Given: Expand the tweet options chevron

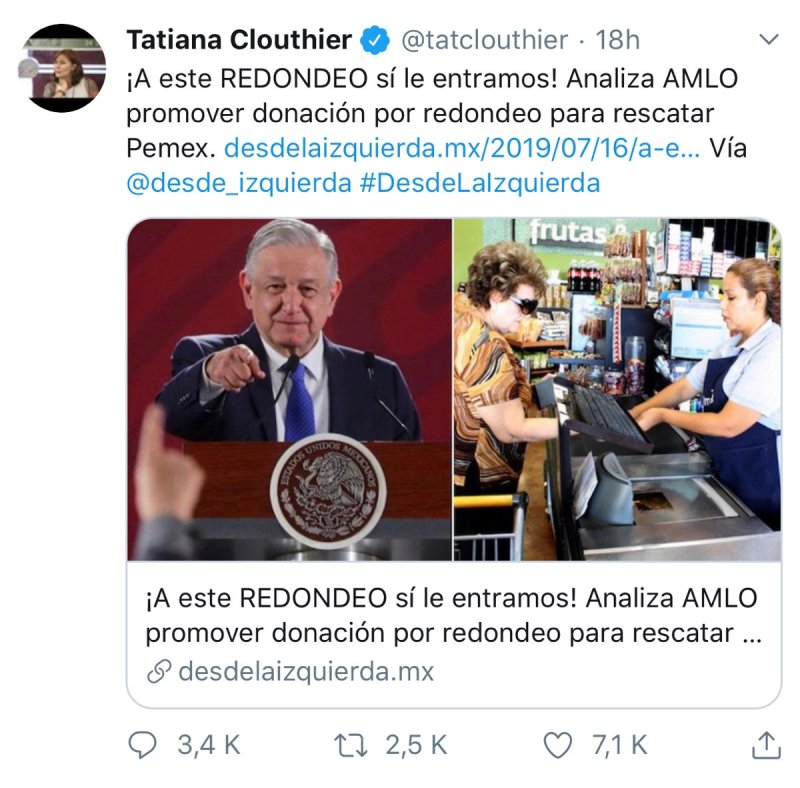Looking at the screenshot, I should point(769,39).
